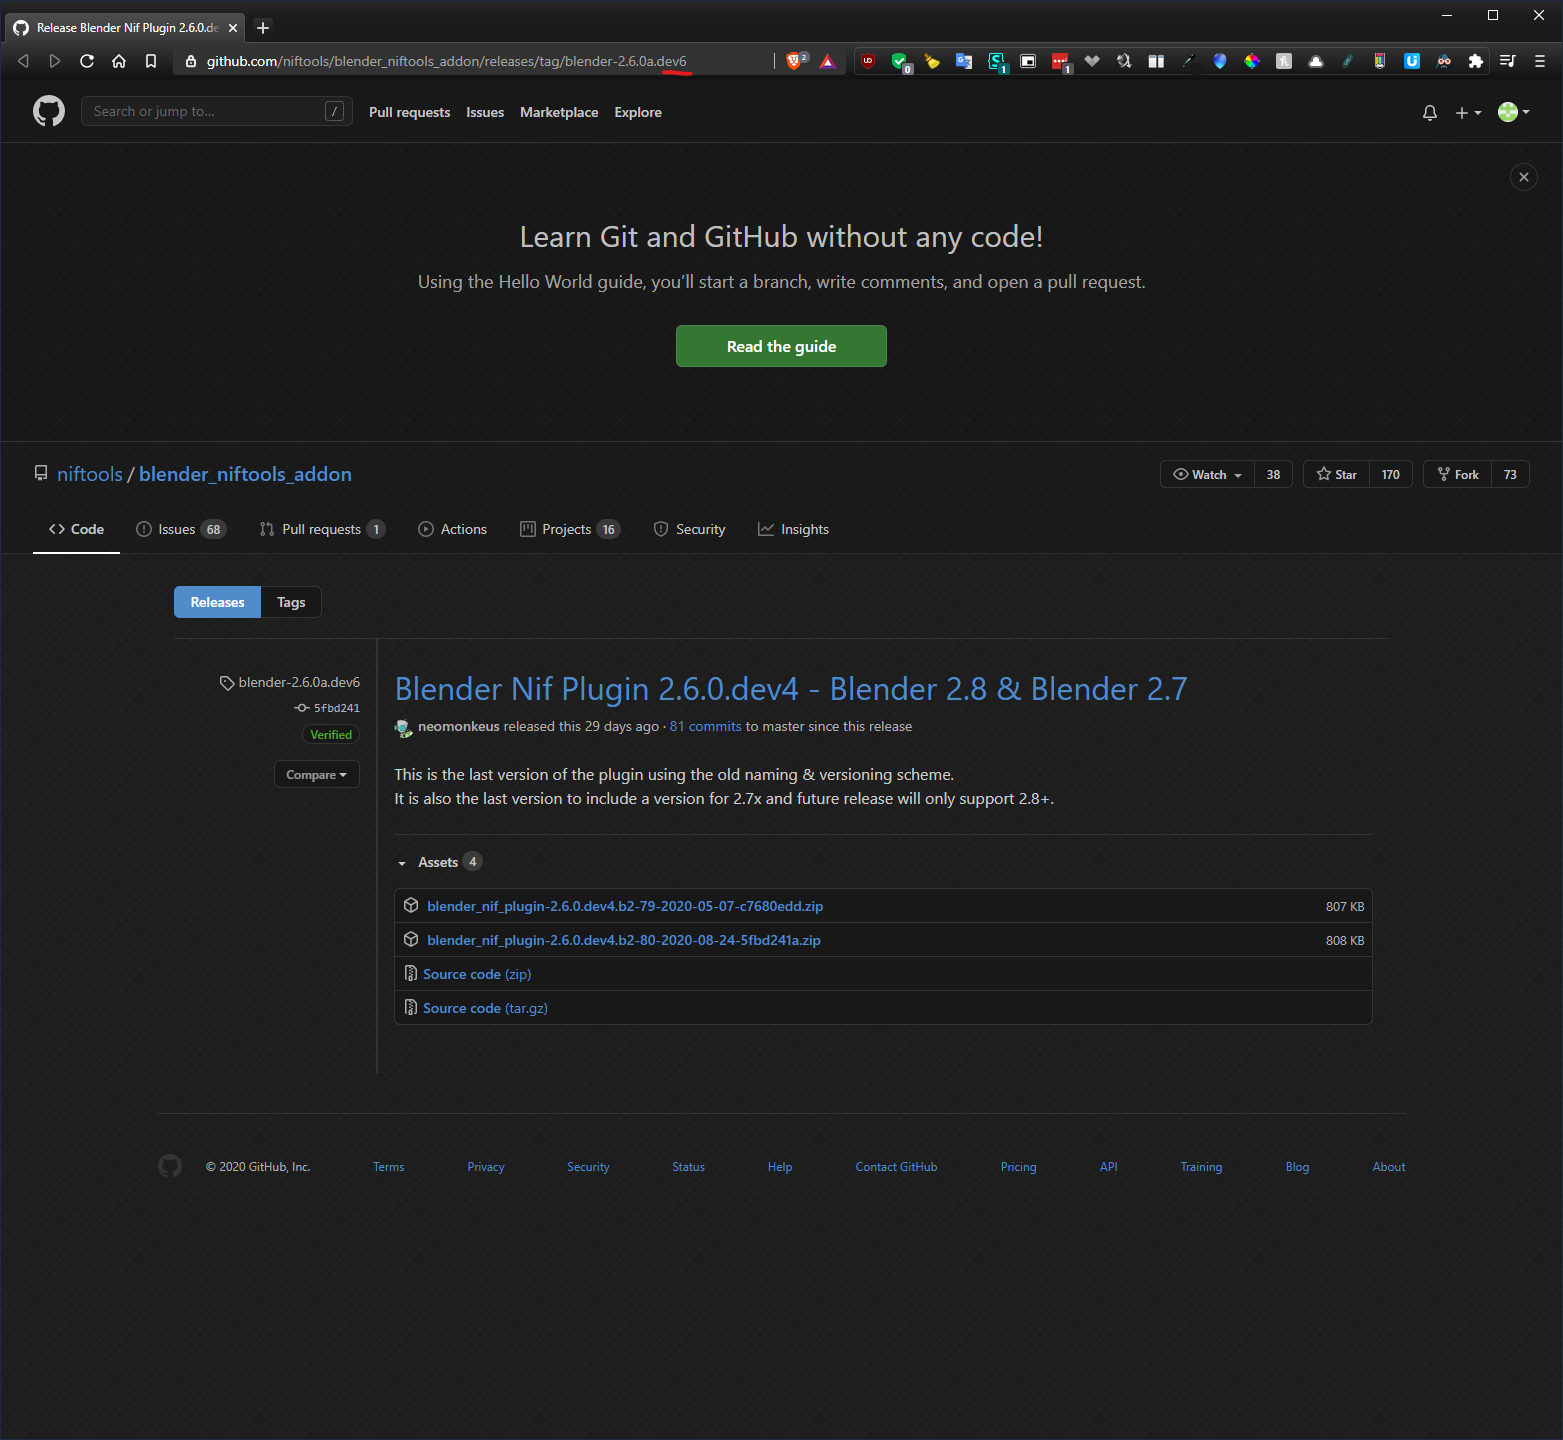Open the Projects tab
This screenshot has width=1563, height=1440.
coord(570,529)
